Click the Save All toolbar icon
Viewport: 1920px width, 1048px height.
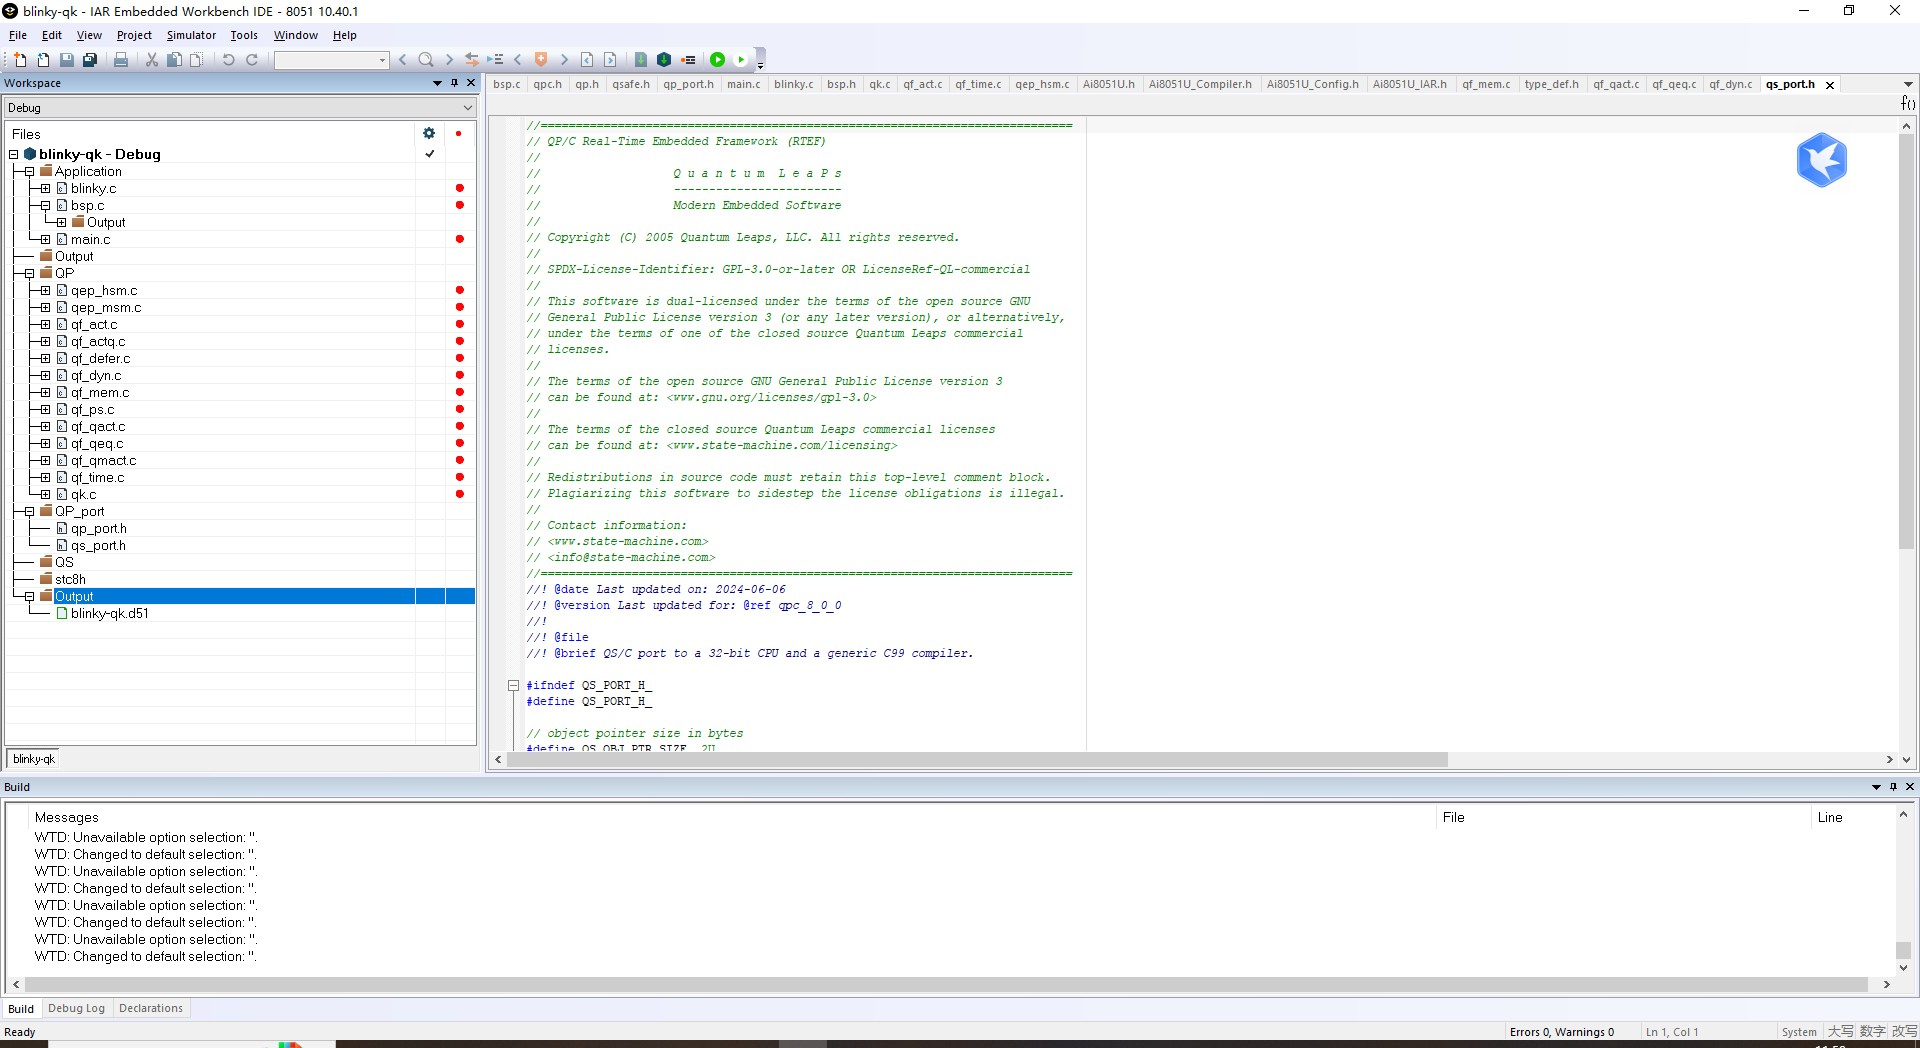(90, 60)
